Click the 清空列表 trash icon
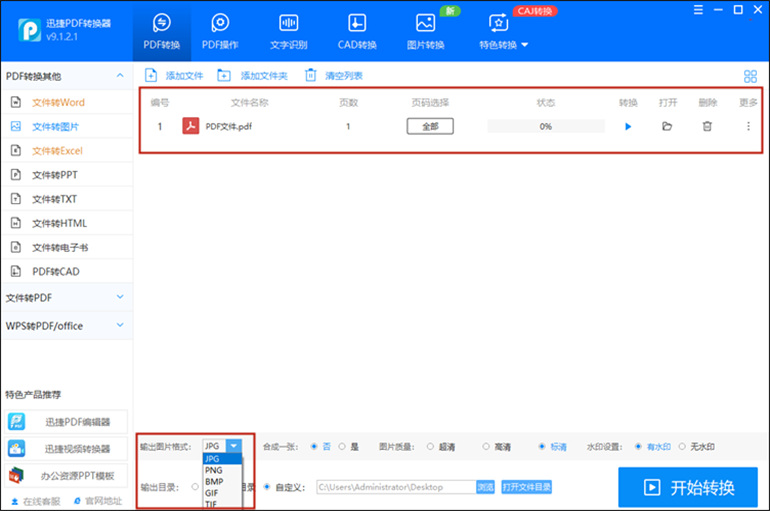The image size is (770, 511). point(310,76)
